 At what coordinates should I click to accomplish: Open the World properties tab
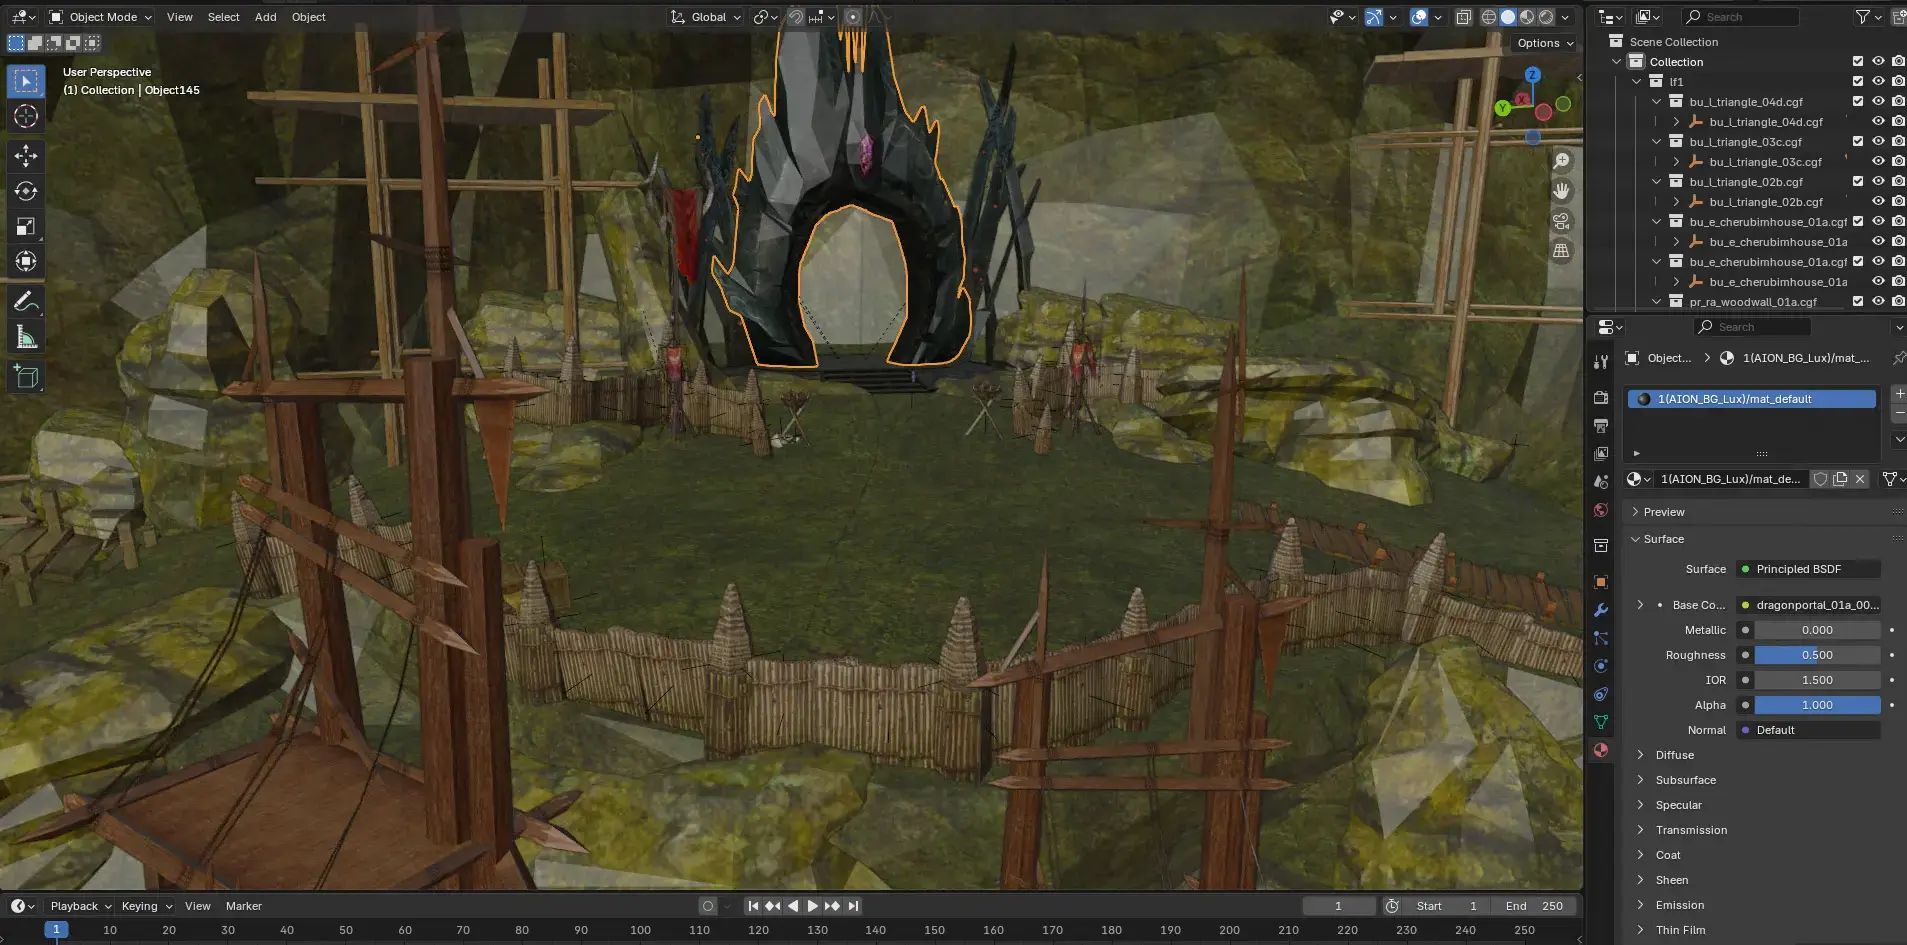coord(1601,510)
